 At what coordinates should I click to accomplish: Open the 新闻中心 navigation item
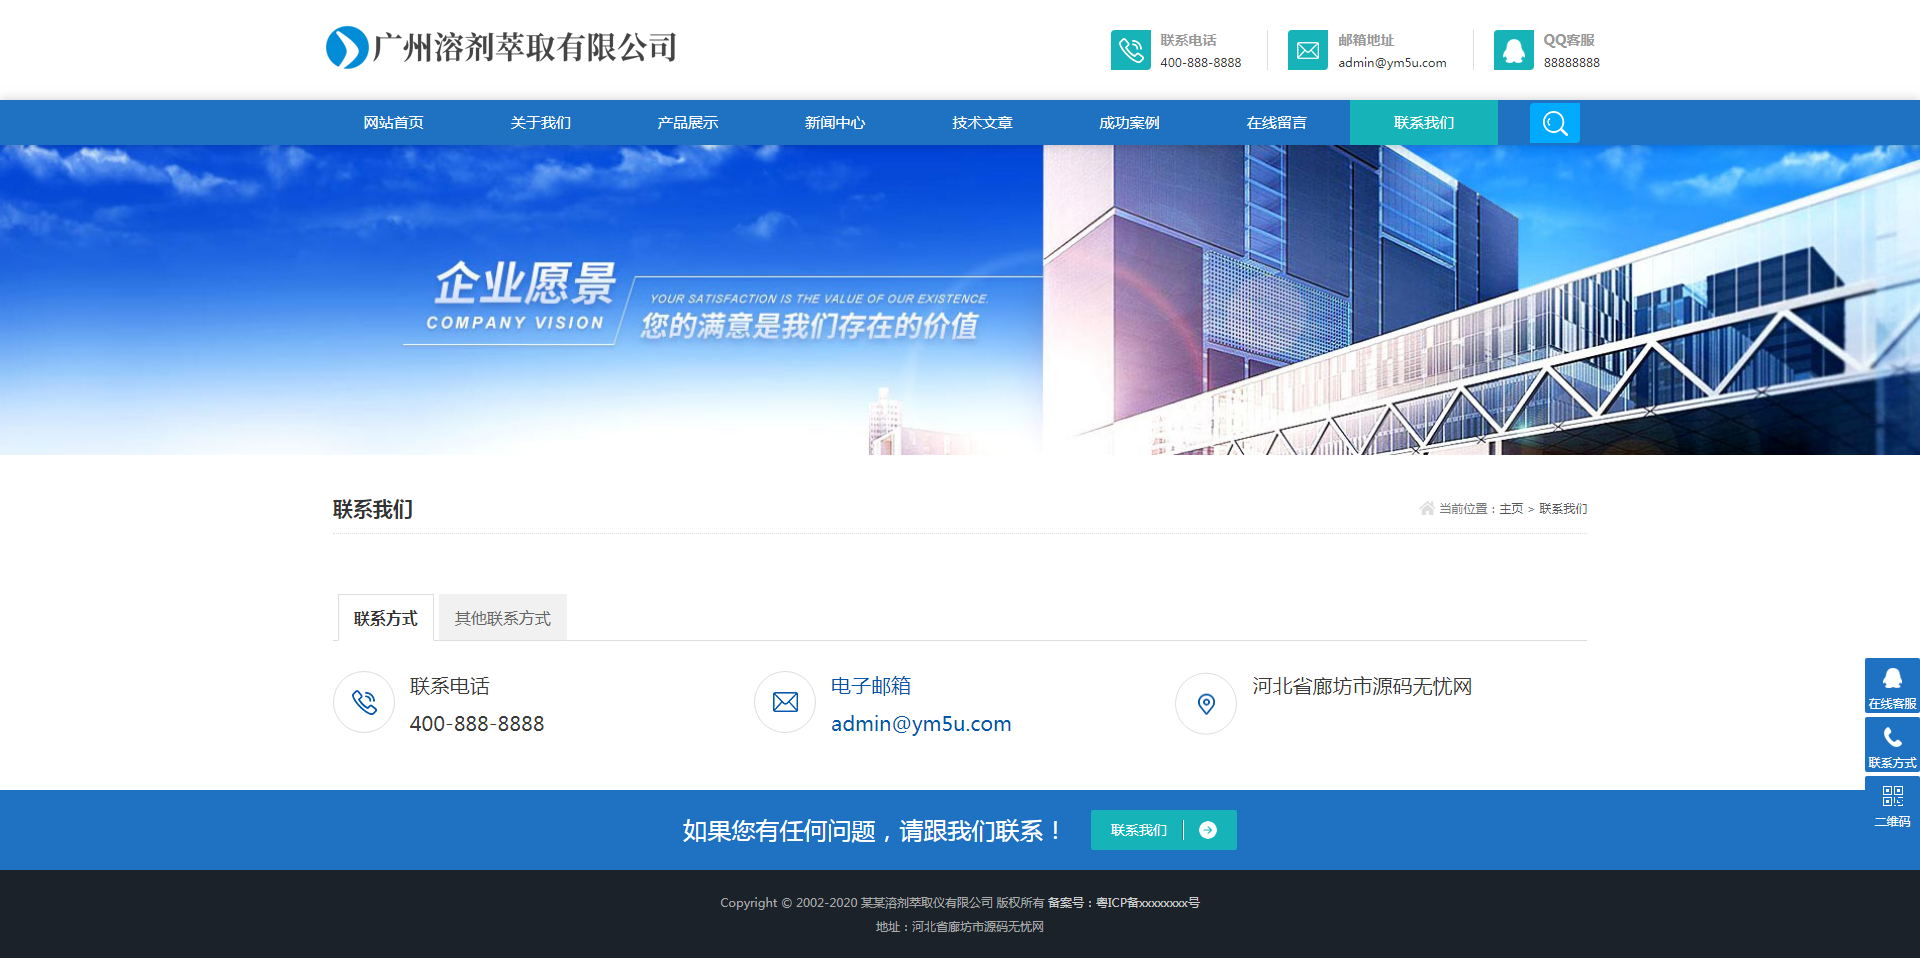click(x=834, y=123)
